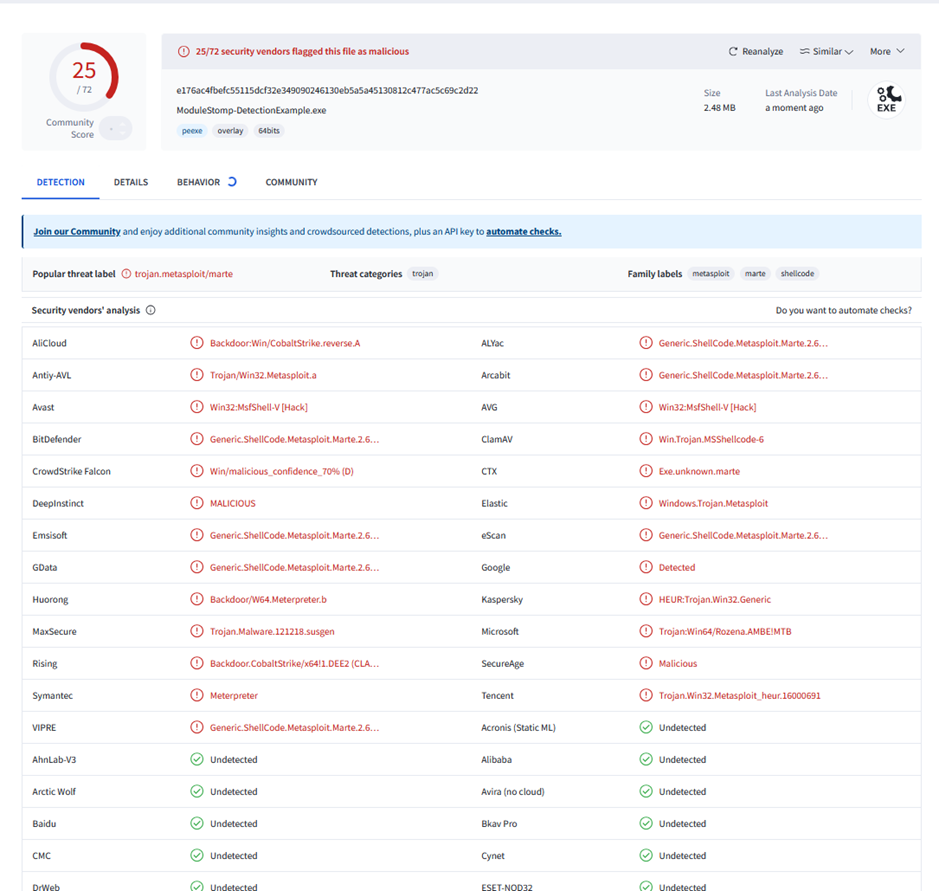Click the alert icon in the ALYac row
Viewport: 939px width, 891px height.
646,343
